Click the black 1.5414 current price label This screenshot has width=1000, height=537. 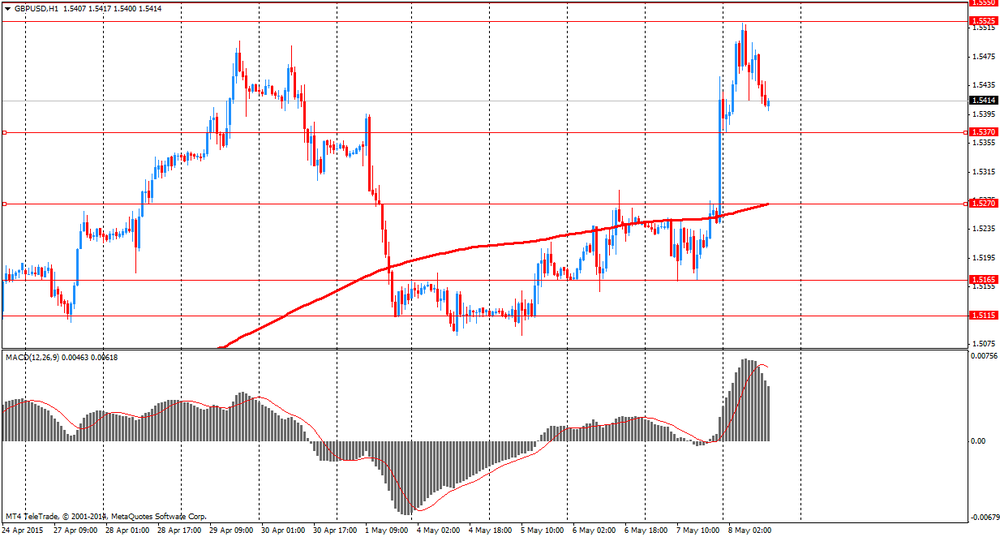pos(983,100)
